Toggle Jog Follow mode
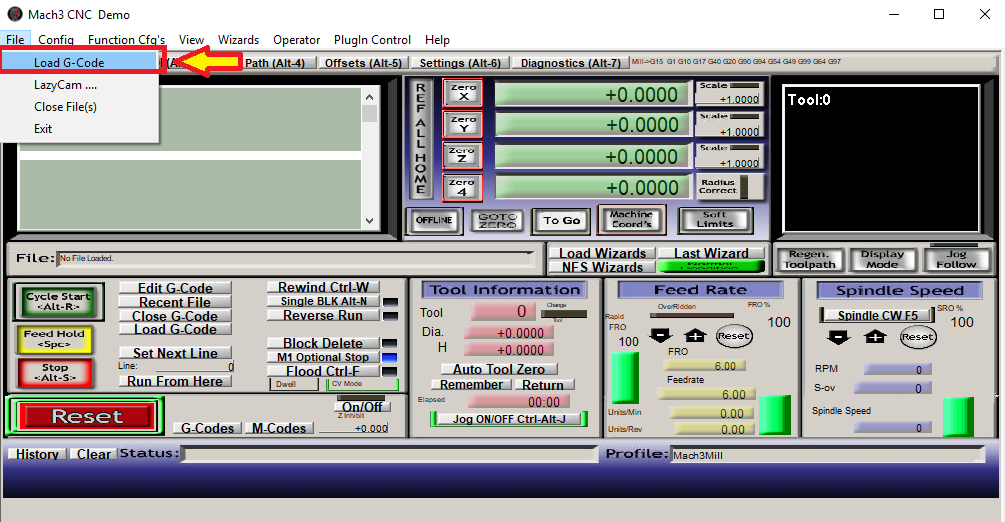Screen dimensions: 1005x522 tap(956, 259)
